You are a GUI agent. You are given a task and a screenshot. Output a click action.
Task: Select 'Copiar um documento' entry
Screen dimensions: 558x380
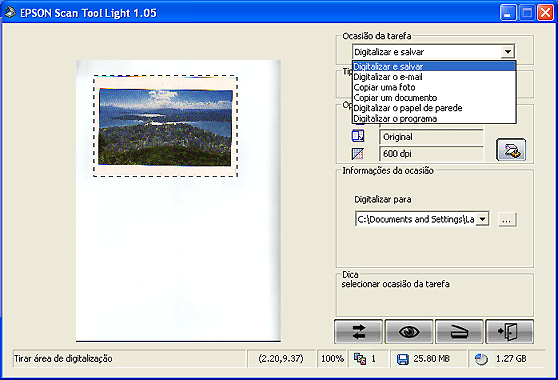[x=434, y=97]
